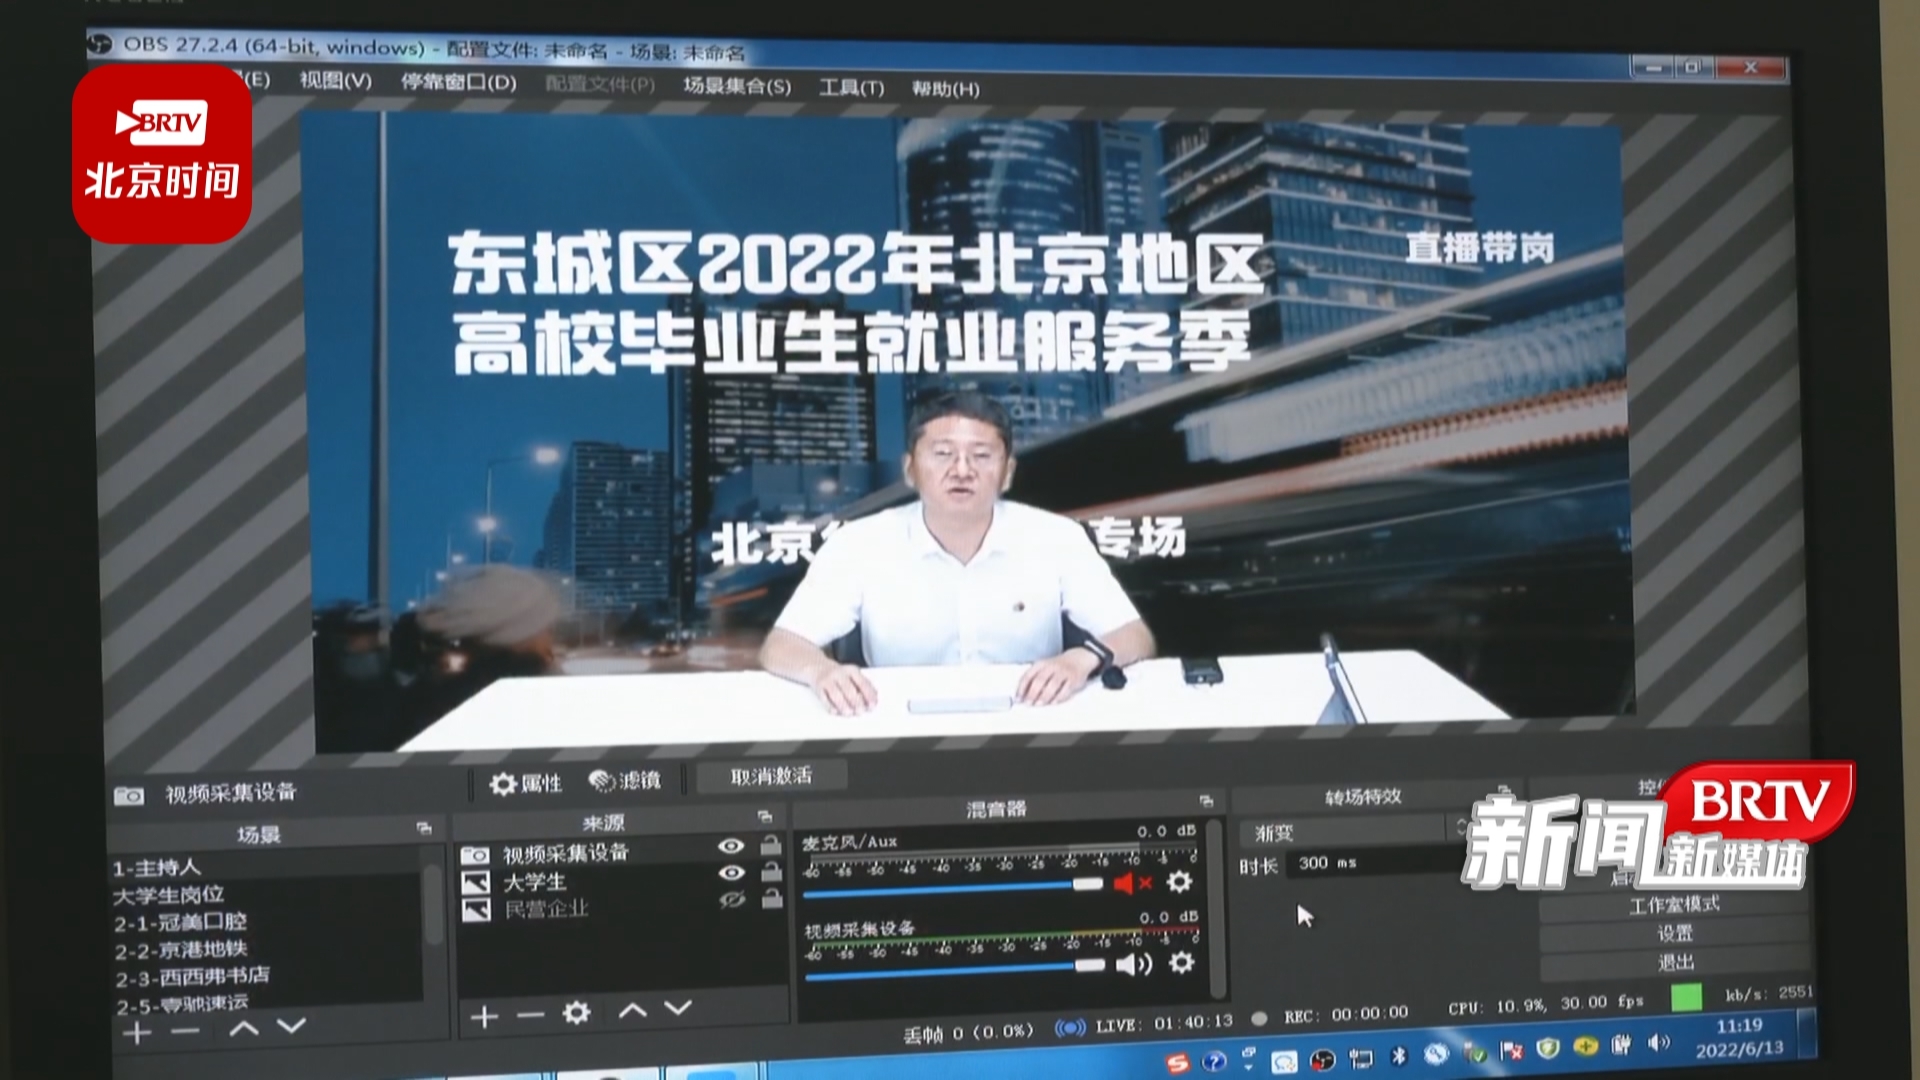Toggle lock on 视频采集设备 source
The image size is (1920, 1080).
(x=770, y=846)
